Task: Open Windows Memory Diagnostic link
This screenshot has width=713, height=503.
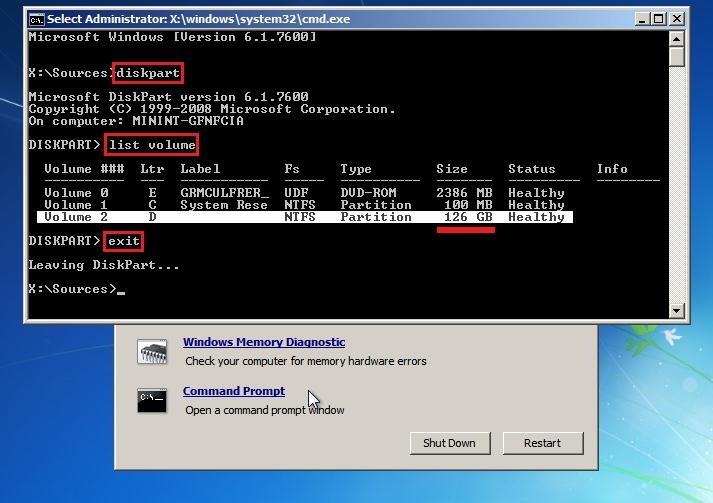Action: [263, 342]
